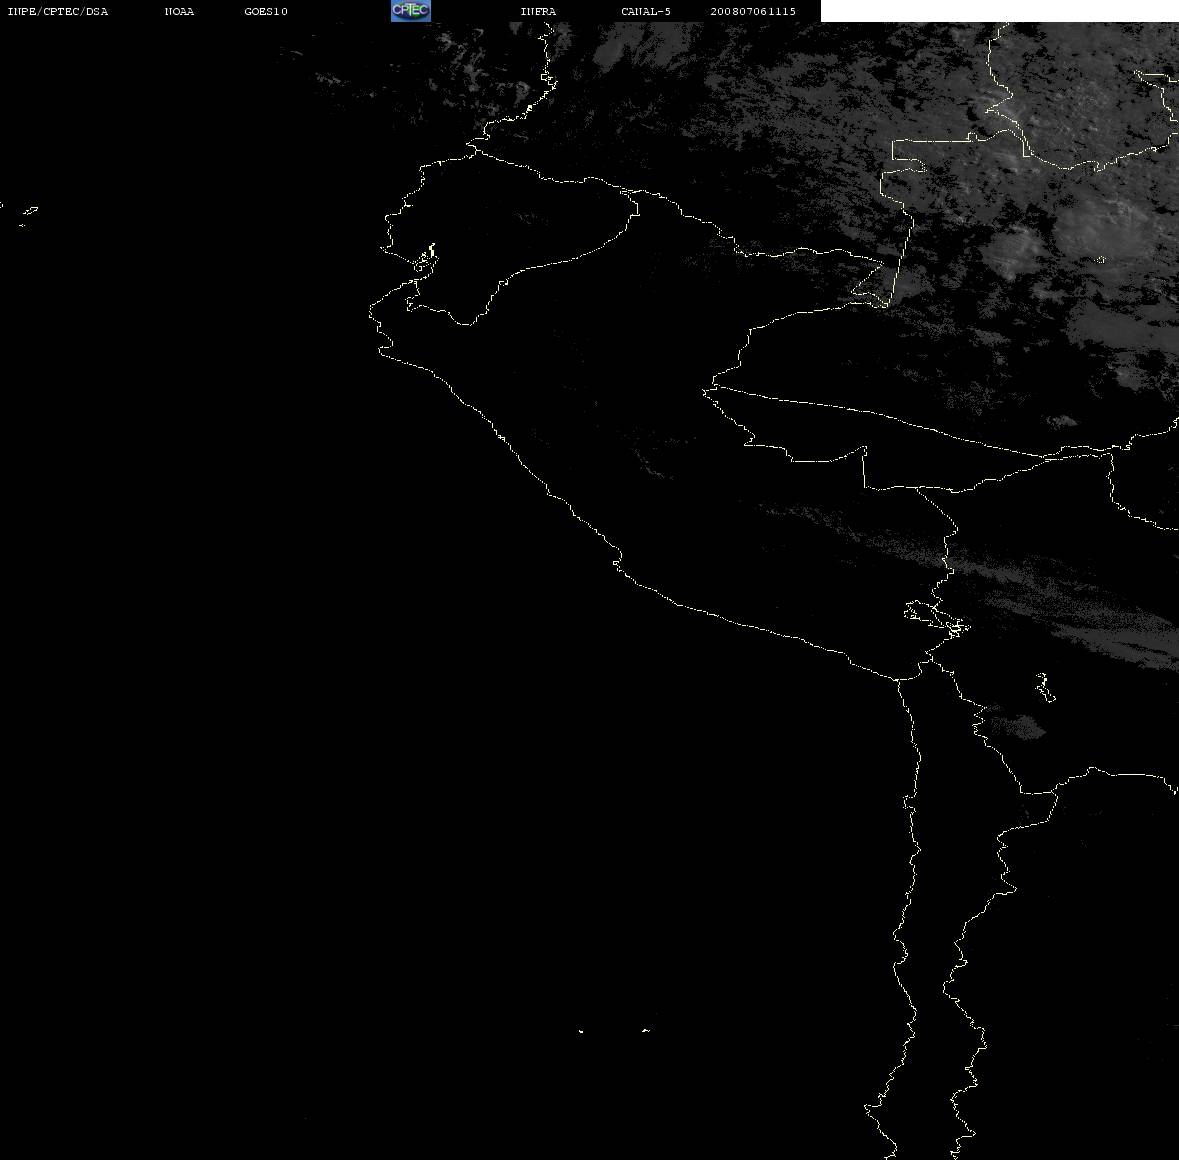Select the INFRA label in header
This screenshot has height=1160, width=1179.
(x=538, y=11)
